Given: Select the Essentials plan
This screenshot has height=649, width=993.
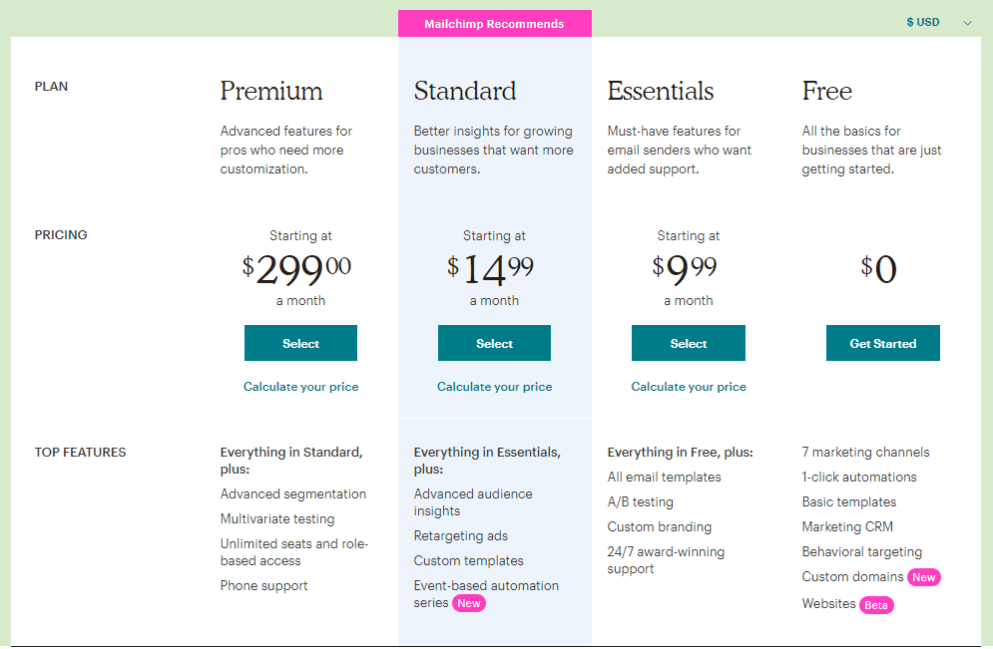Looking at the screenshot, I should click(x=688, y=342).
